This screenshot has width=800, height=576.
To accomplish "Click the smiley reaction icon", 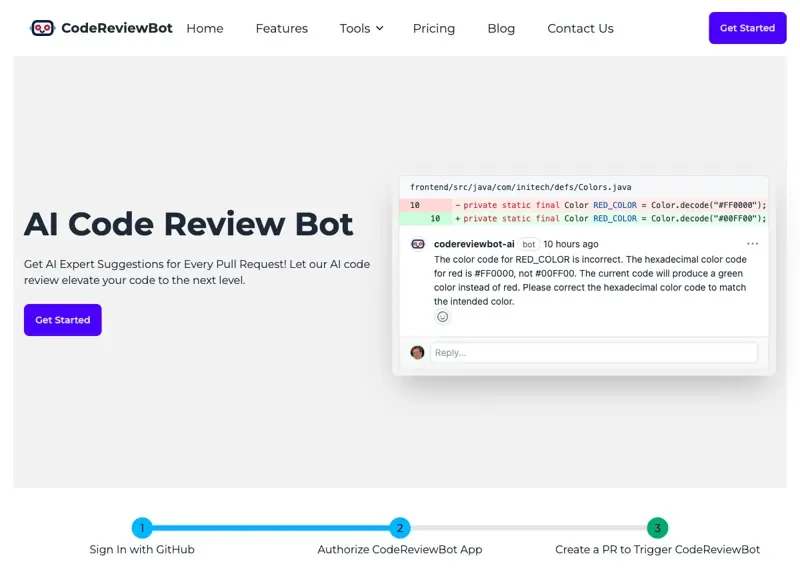I will tap(442, 317).
